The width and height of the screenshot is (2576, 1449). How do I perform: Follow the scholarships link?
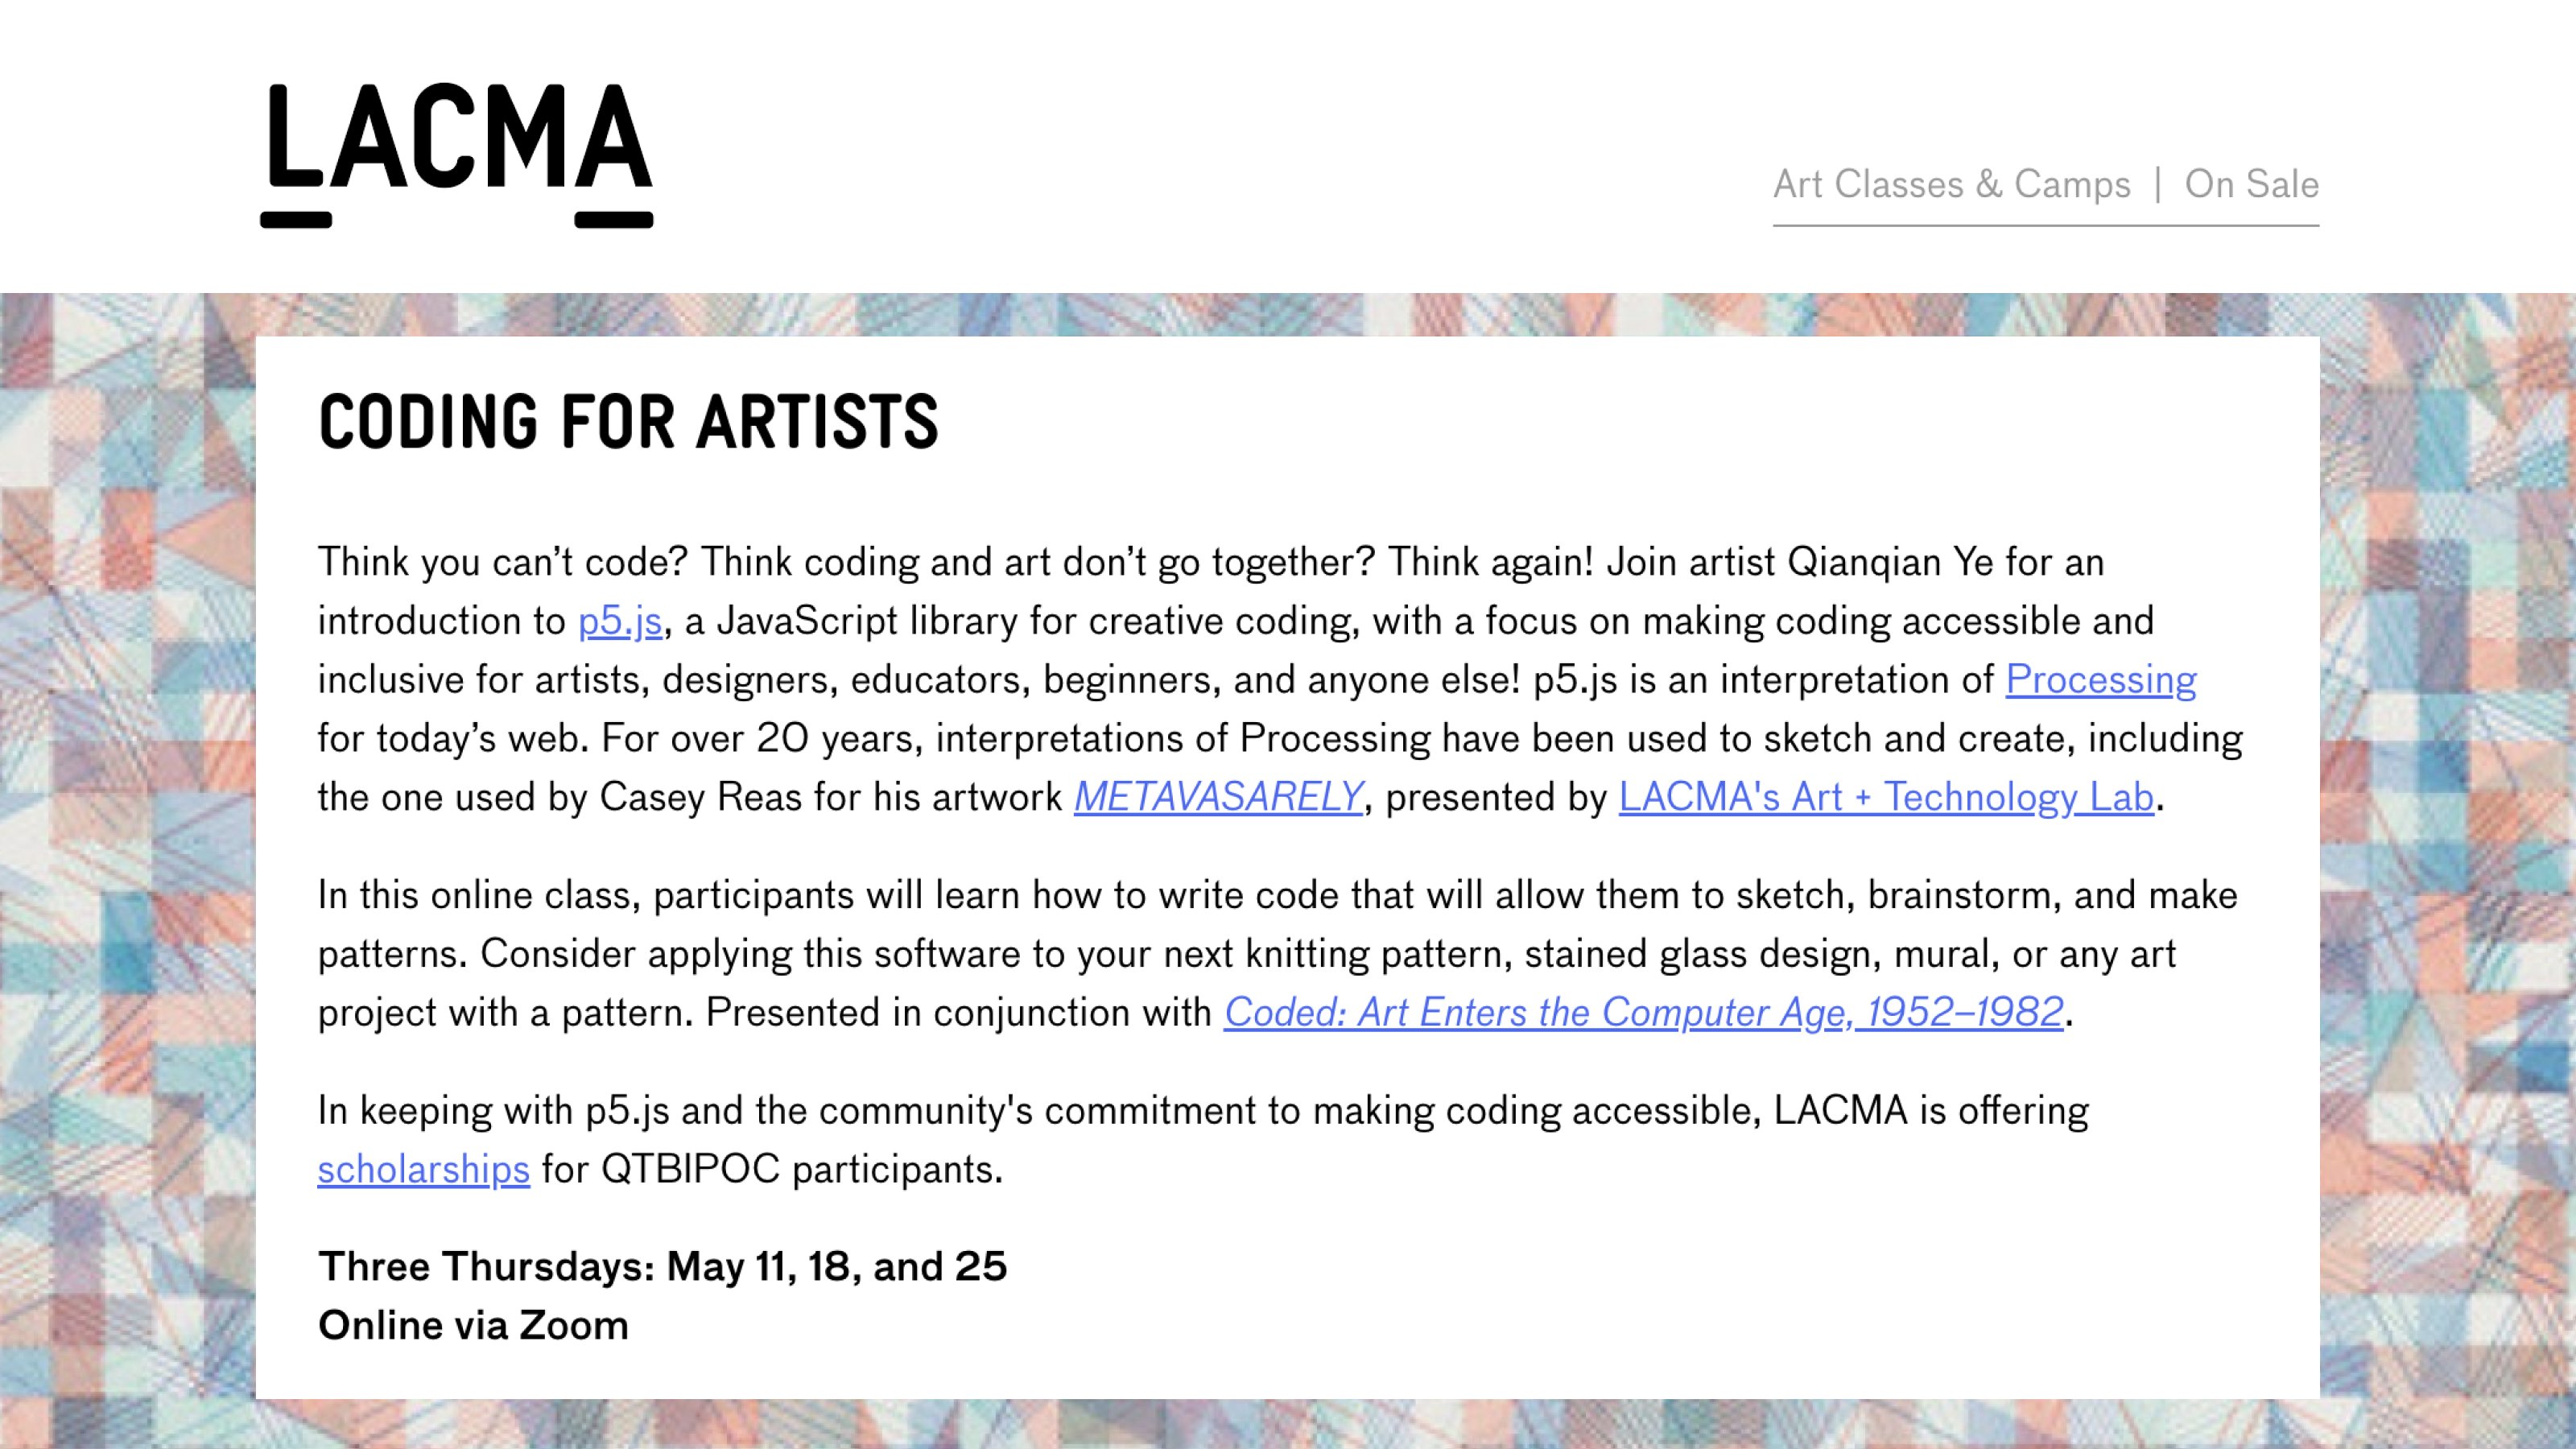point(424,1169)
